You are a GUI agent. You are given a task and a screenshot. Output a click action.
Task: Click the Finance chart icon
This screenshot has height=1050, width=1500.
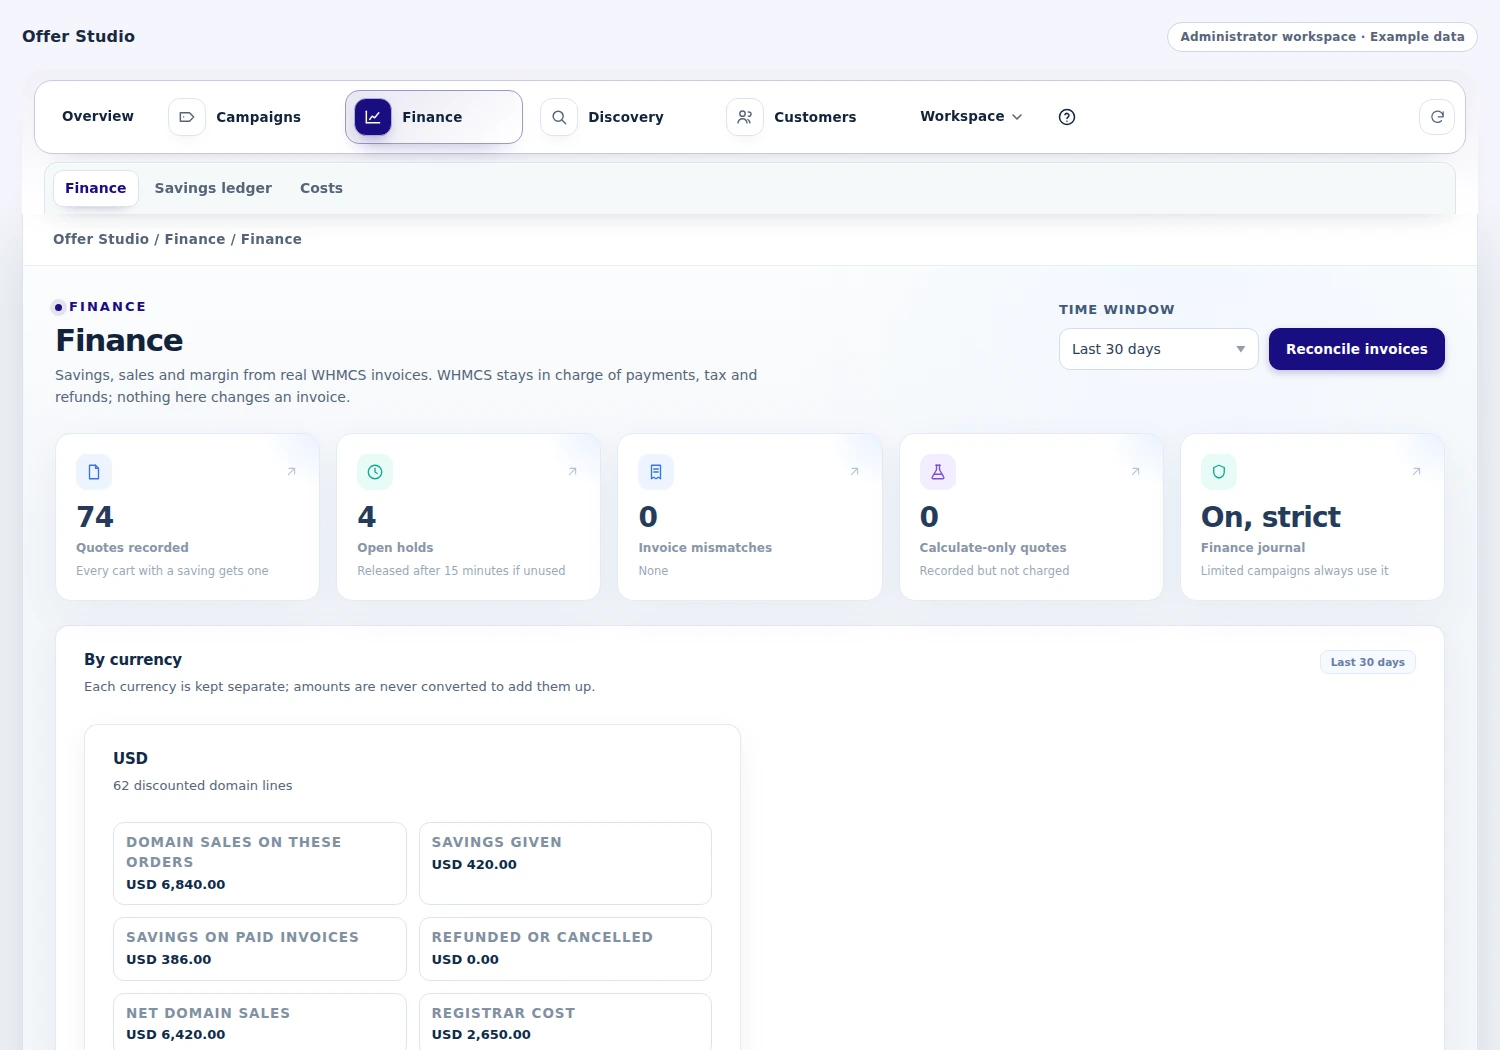[373, 117]
